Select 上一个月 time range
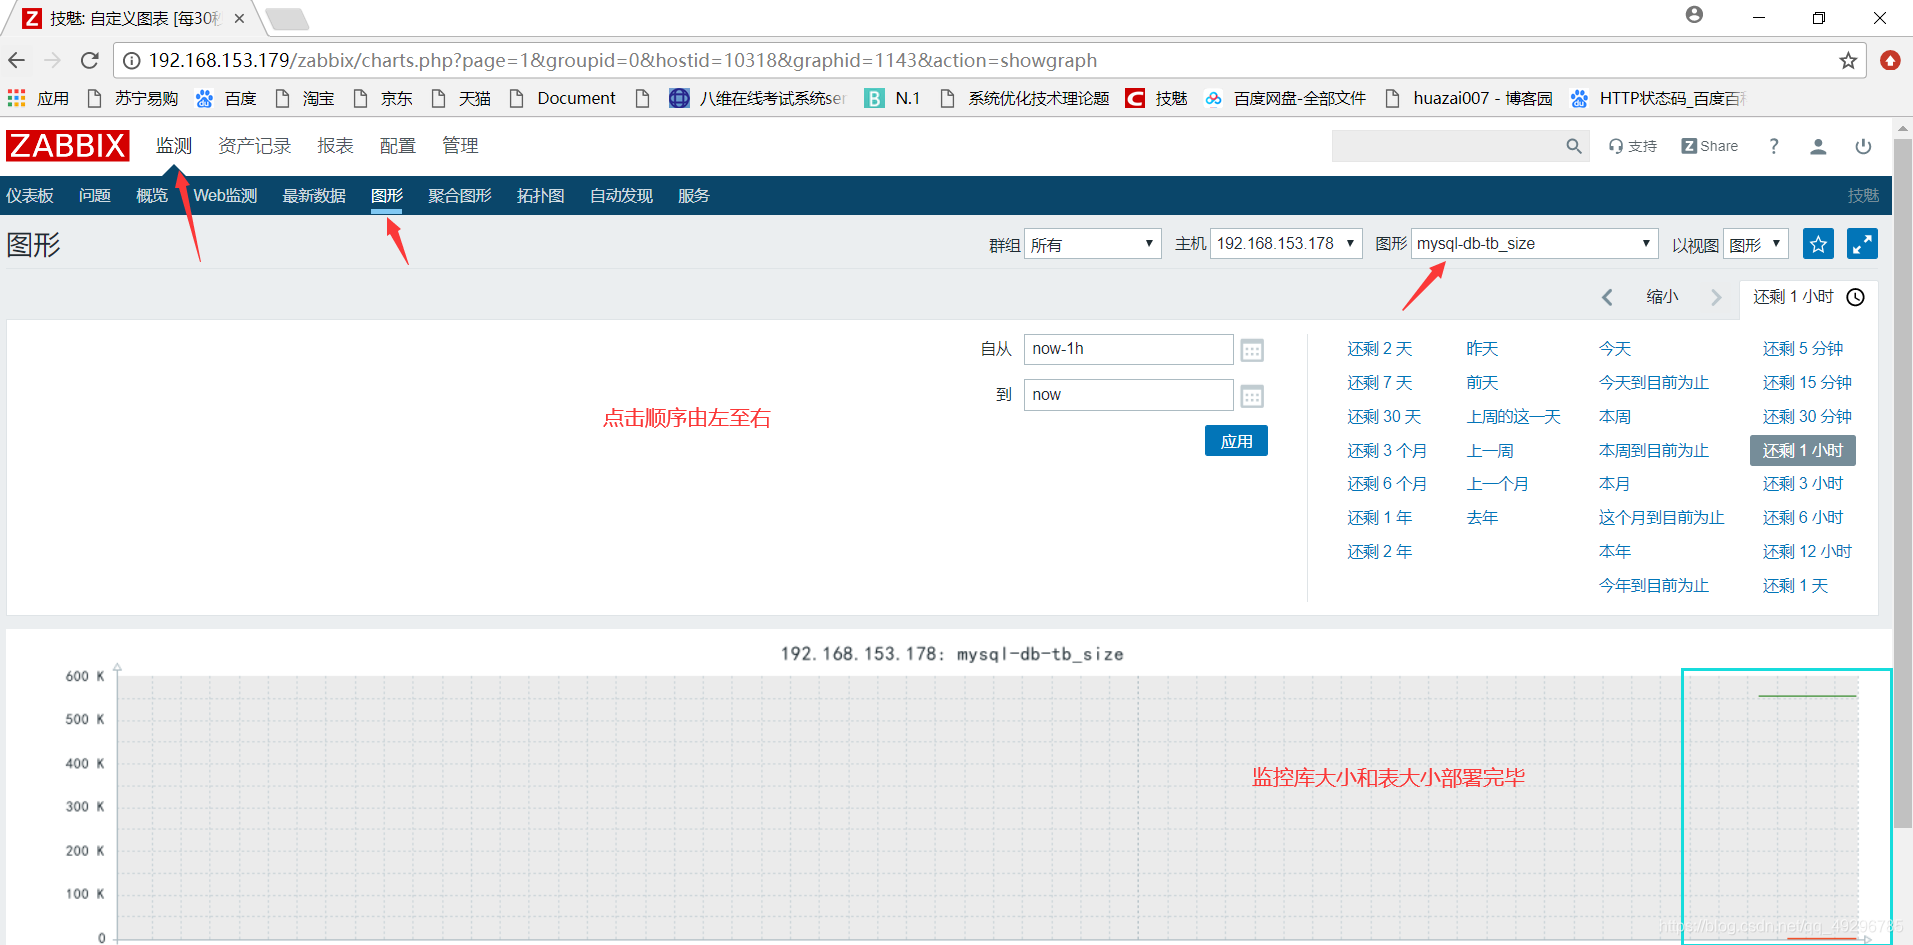 coord(1498,484)
